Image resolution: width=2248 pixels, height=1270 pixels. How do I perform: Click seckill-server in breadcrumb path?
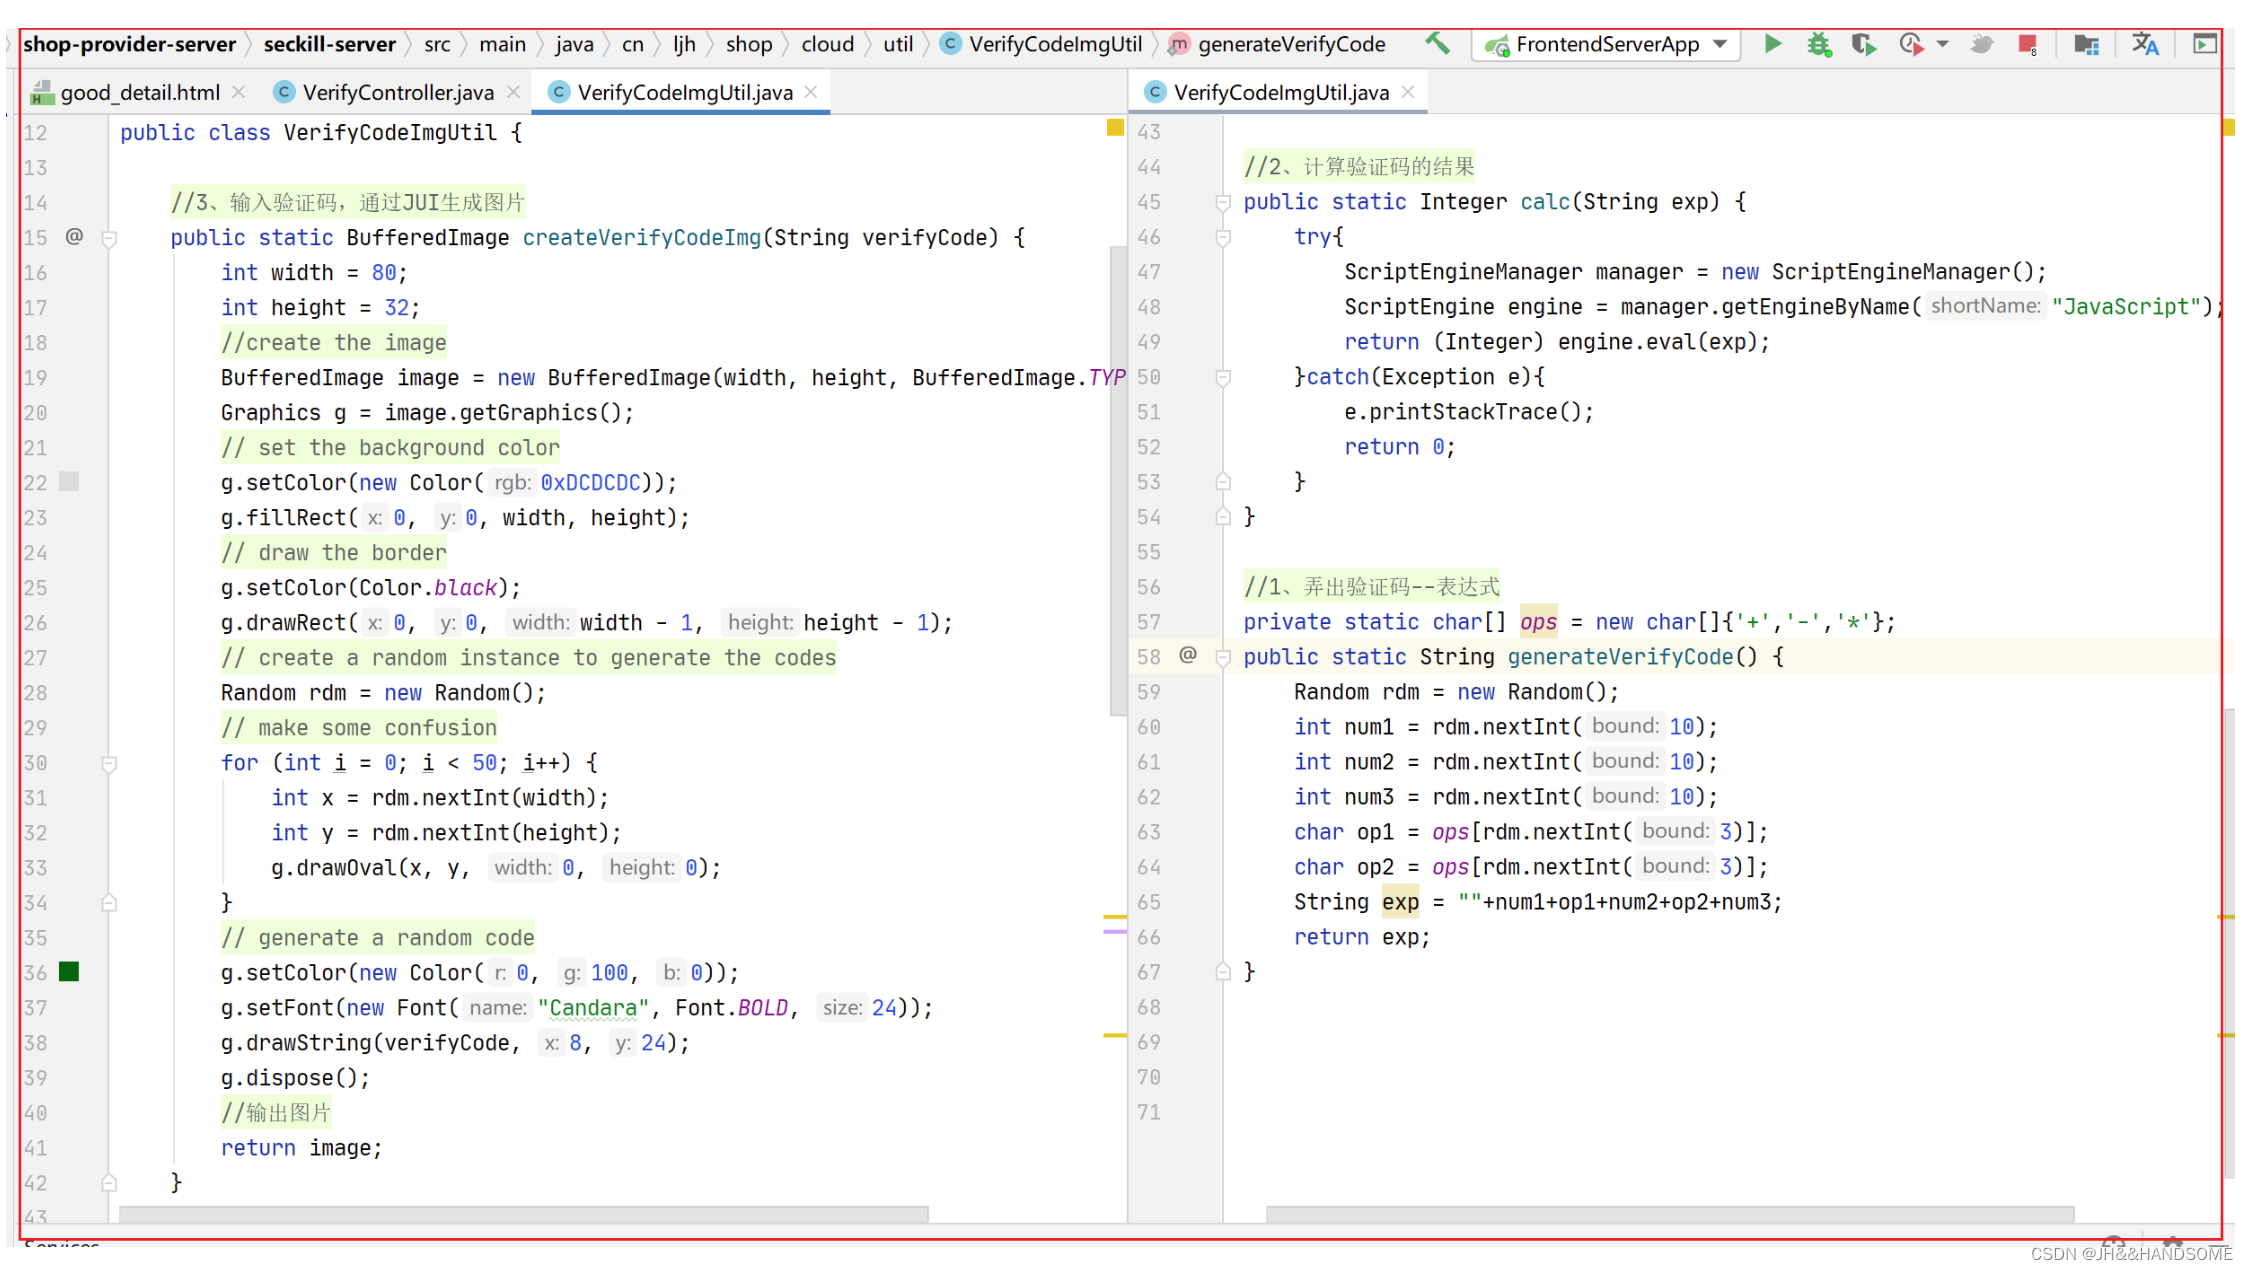pos(329,44)
